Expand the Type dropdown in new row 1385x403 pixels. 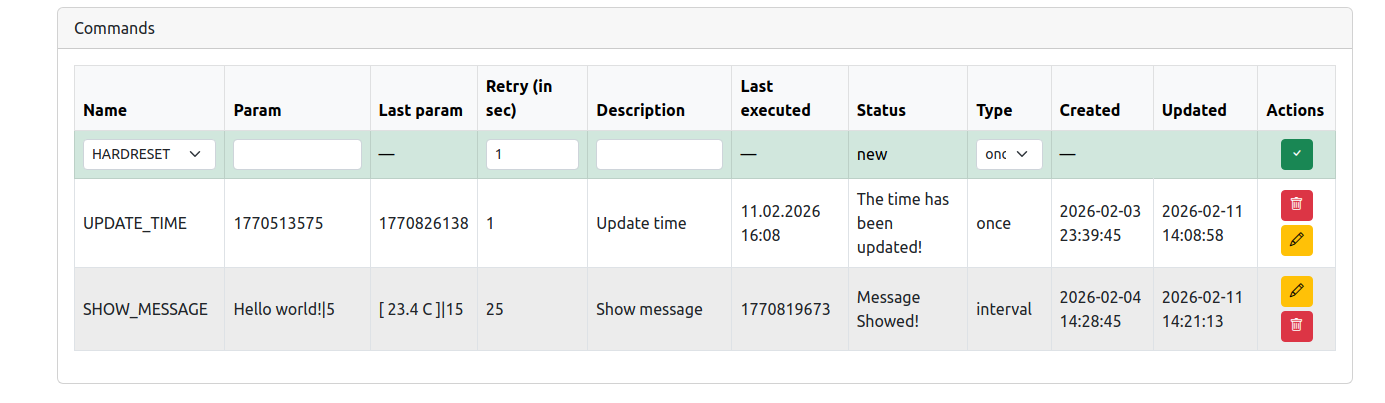point(1009,154)
